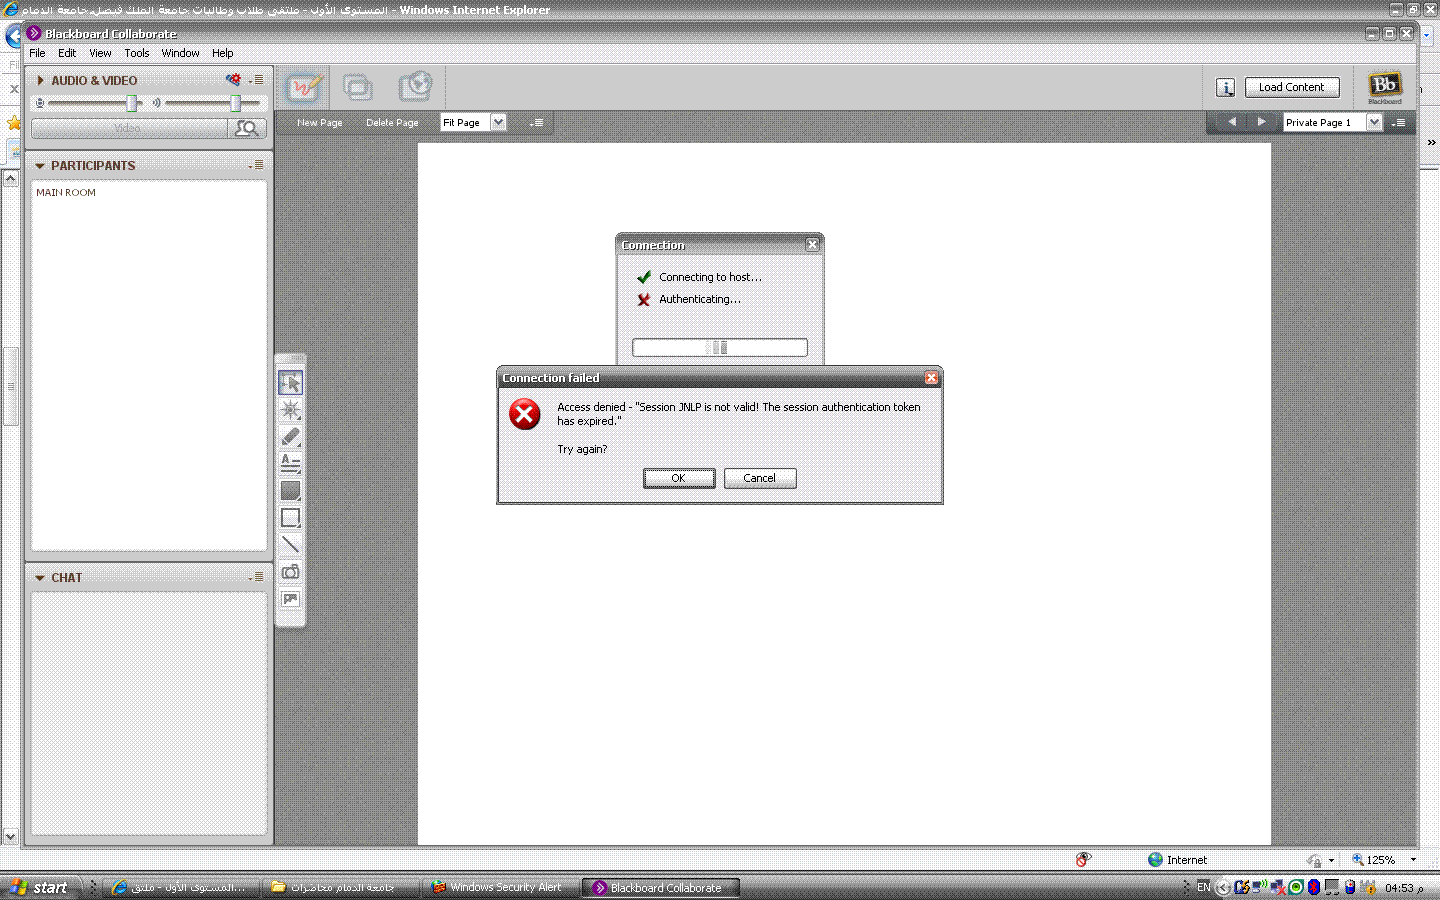The width and height of the screenshot is (1440, 900).
Task: Select the Text tool in whiteboard palette
Action: [x=290, y=463]
